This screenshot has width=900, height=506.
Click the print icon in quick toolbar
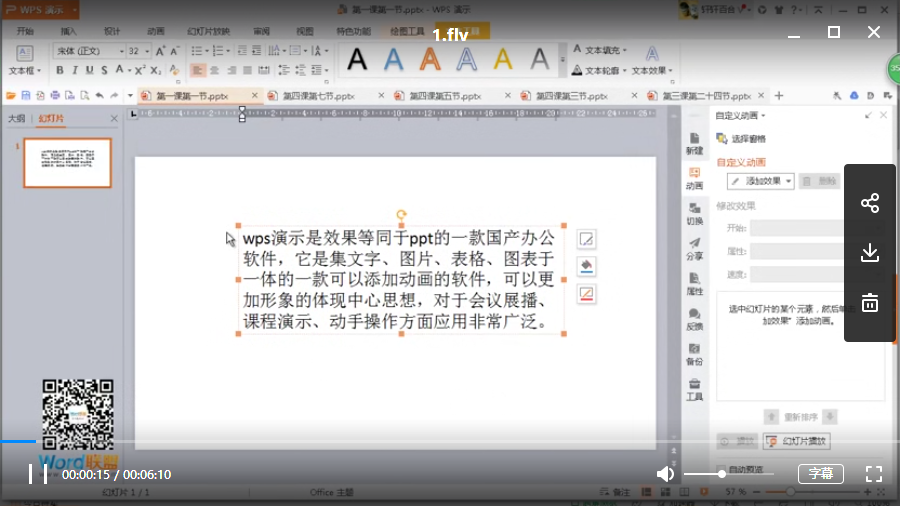click(55, 95)
